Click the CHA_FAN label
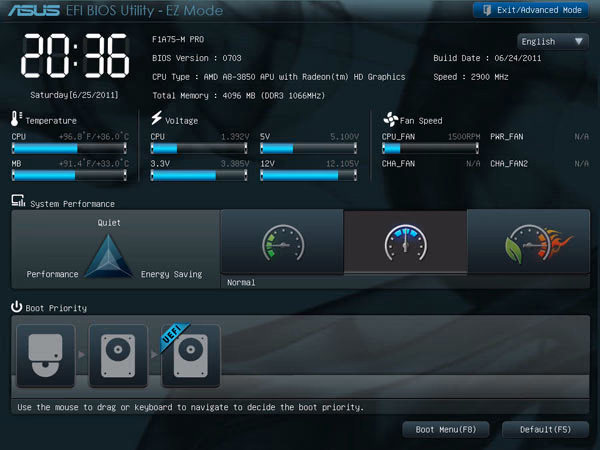This screenshot has height=450, width=600. coord(398,164)
